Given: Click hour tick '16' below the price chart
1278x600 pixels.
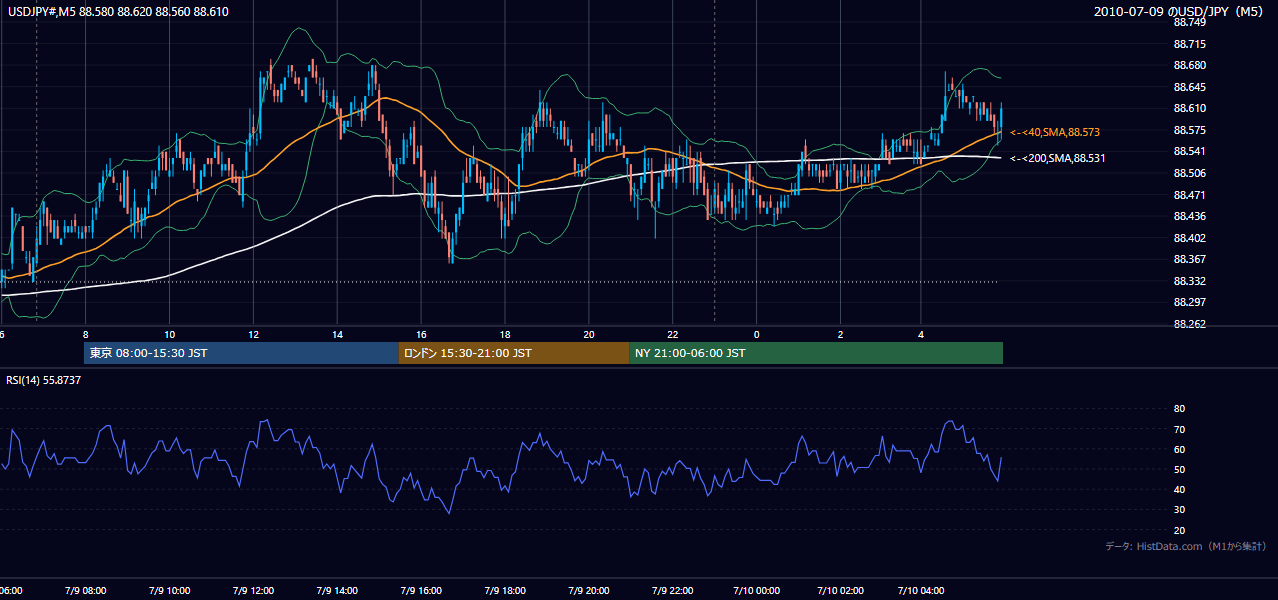Looking at the screenshot, I should pyautogui.click(x=421, y=335).
